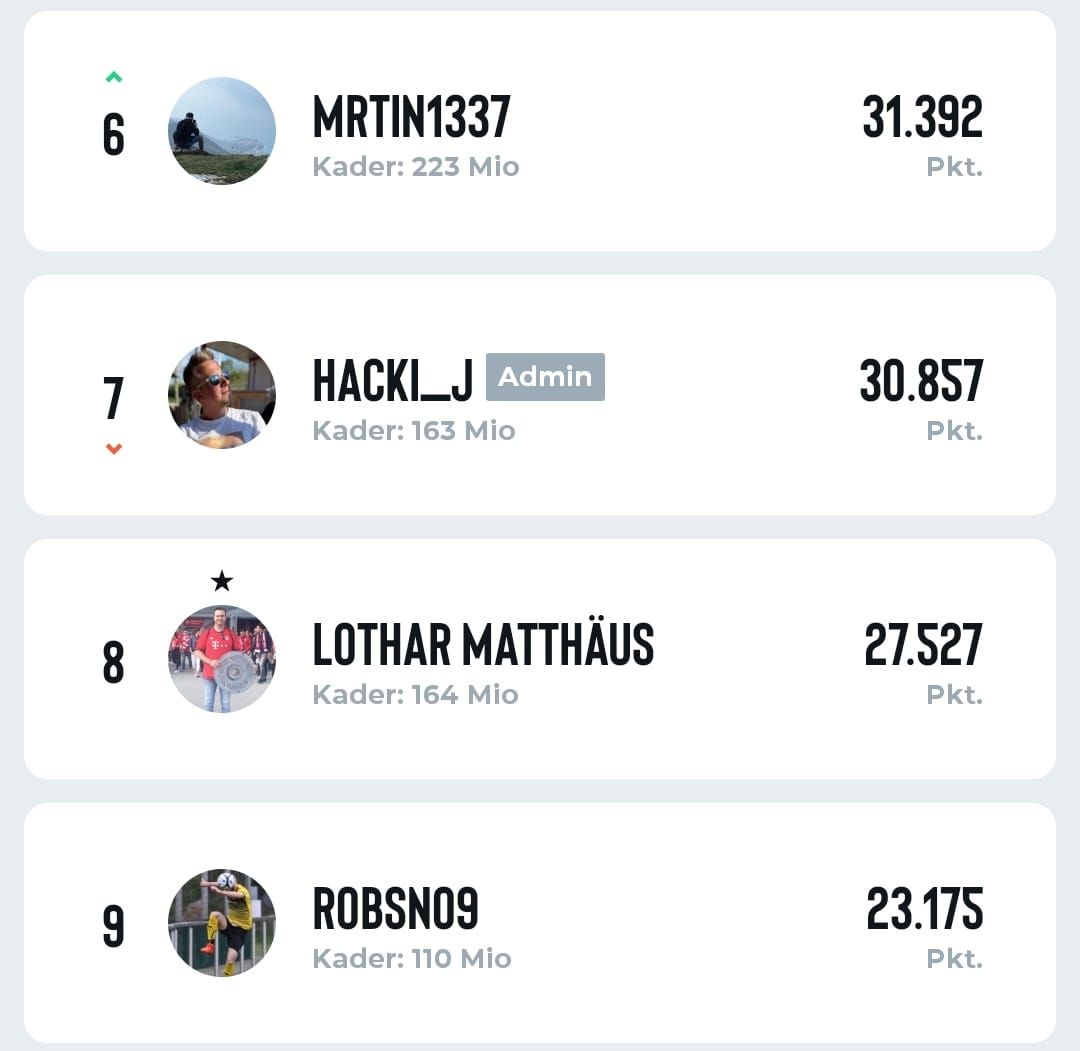The height and width of the screenshot is (1051, 1080).
Task: Select the MRTIN1337 username
Action: tap(411, 117)
